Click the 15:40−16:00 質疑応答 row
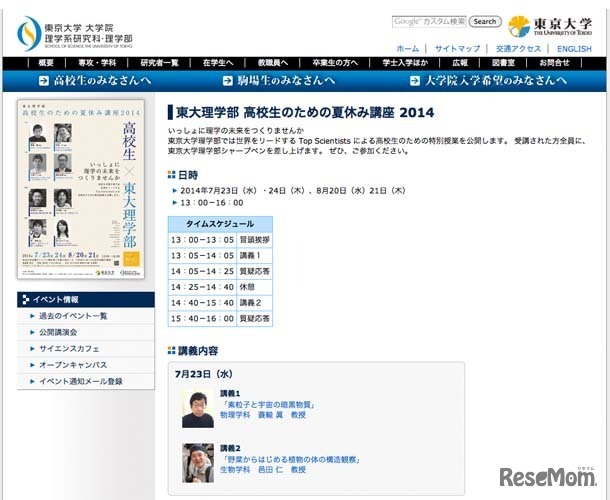Image resolution: width=610 pixels, height=500 pixels. (220, 319)
